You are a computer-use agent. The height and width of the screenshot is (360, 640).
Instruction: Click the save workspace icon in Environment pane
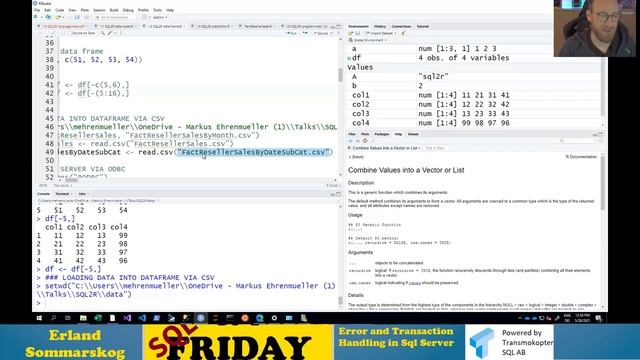click(358, 33)
